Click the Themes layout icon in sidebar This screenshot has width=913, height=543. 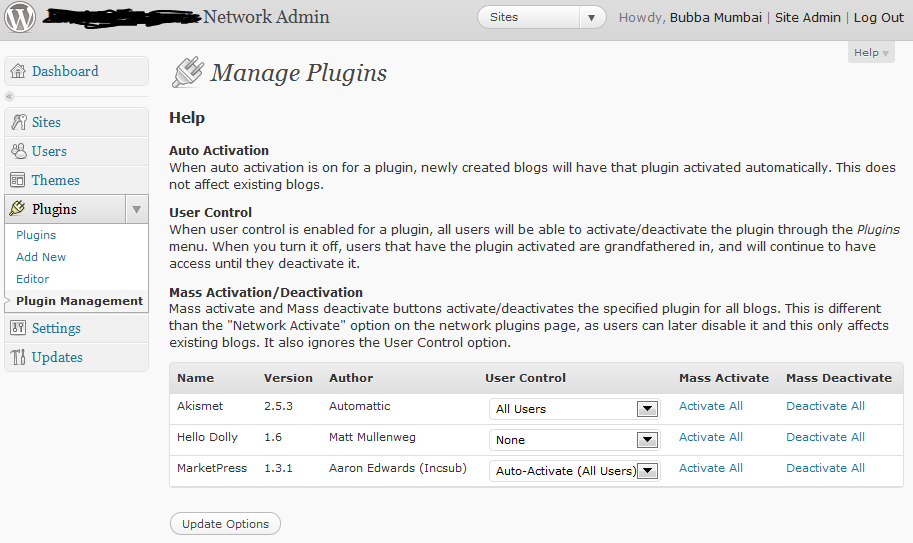click(x=18, y=180)
